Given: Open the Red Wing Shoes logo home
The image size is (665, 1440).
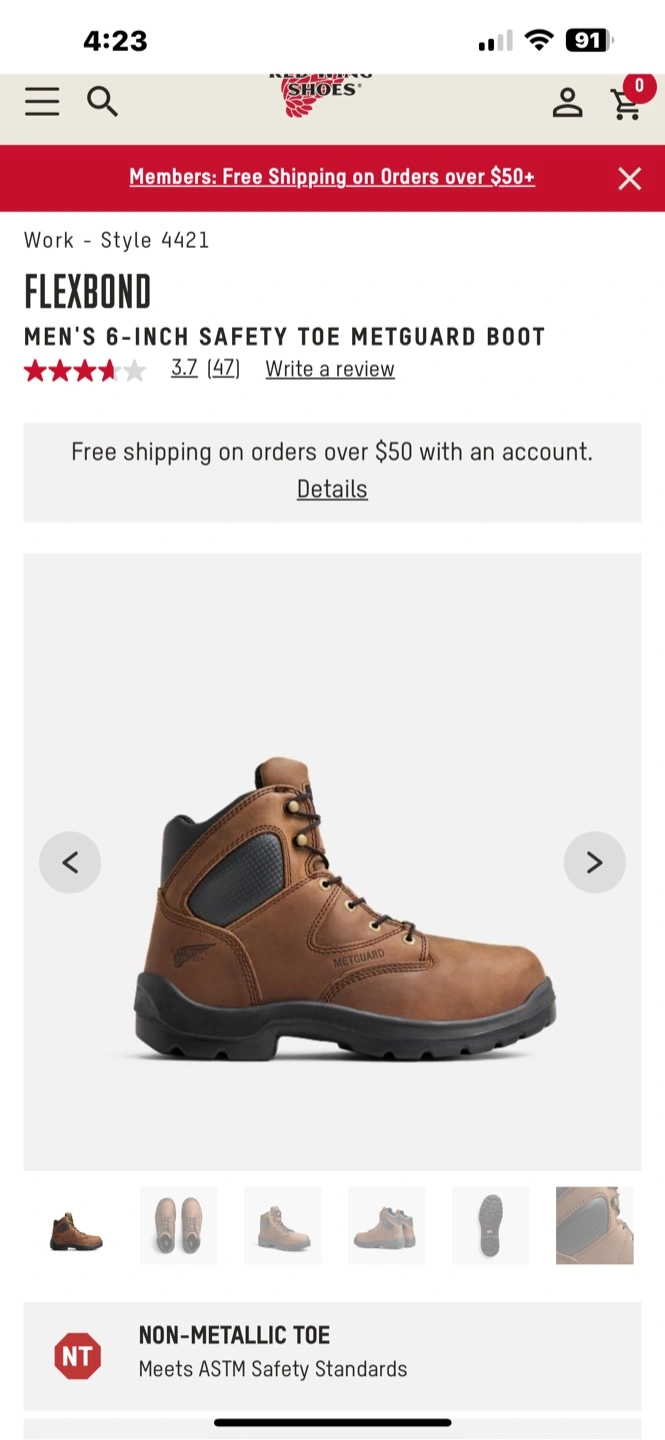Looking at the screenshot, I should tap(321, 96).
